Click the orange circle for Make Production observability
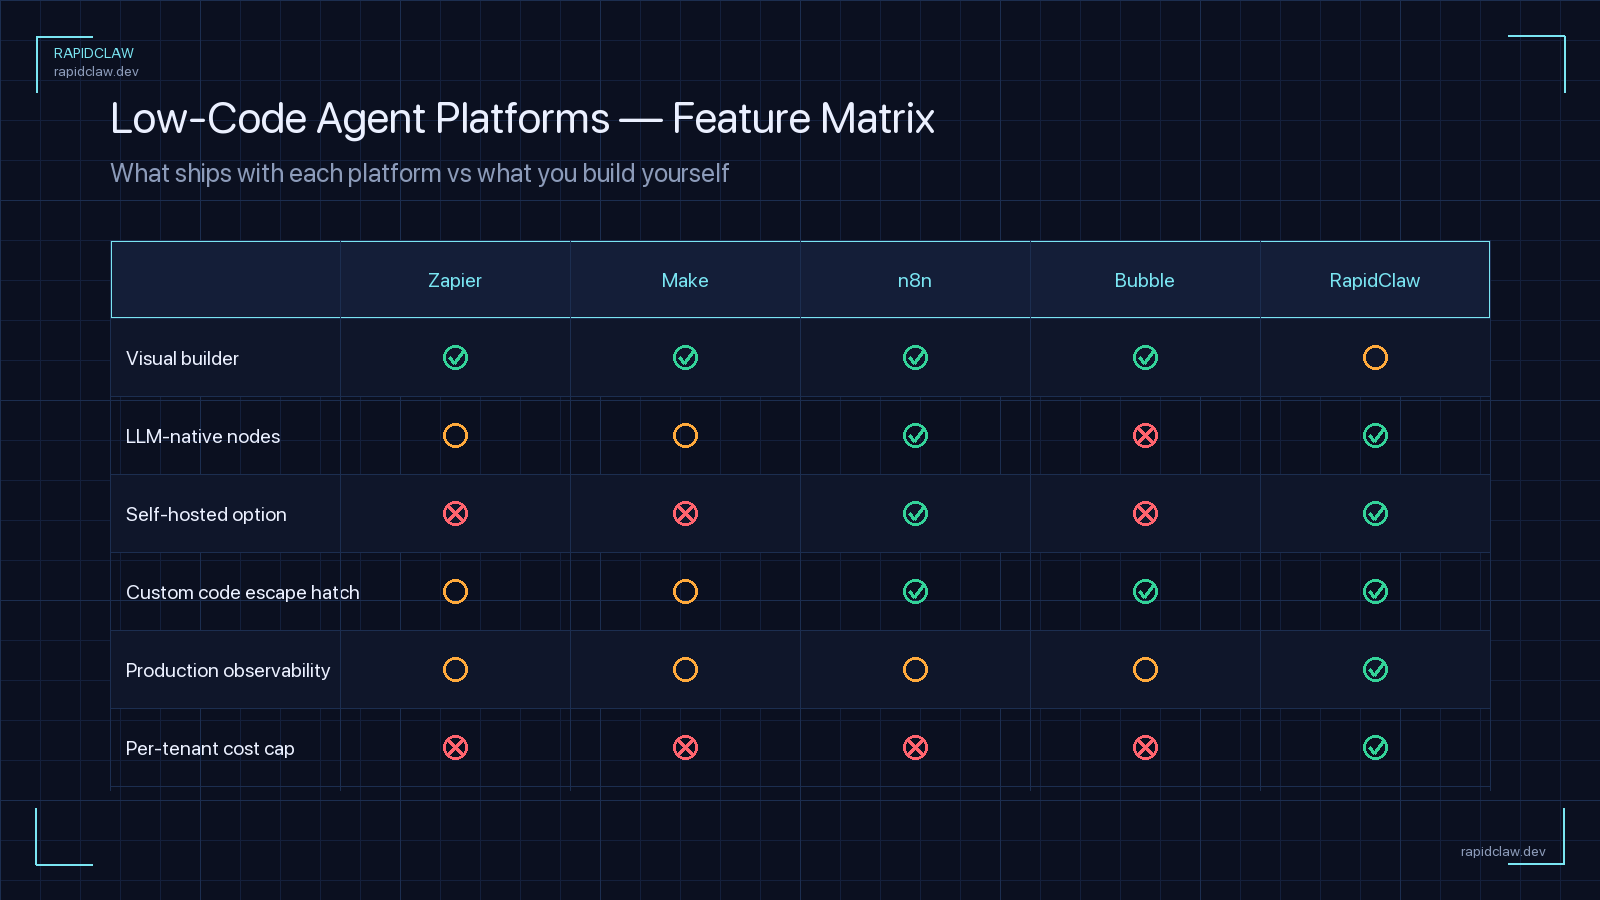Screen dimensions: 1600x900 (x=685, y=669)
